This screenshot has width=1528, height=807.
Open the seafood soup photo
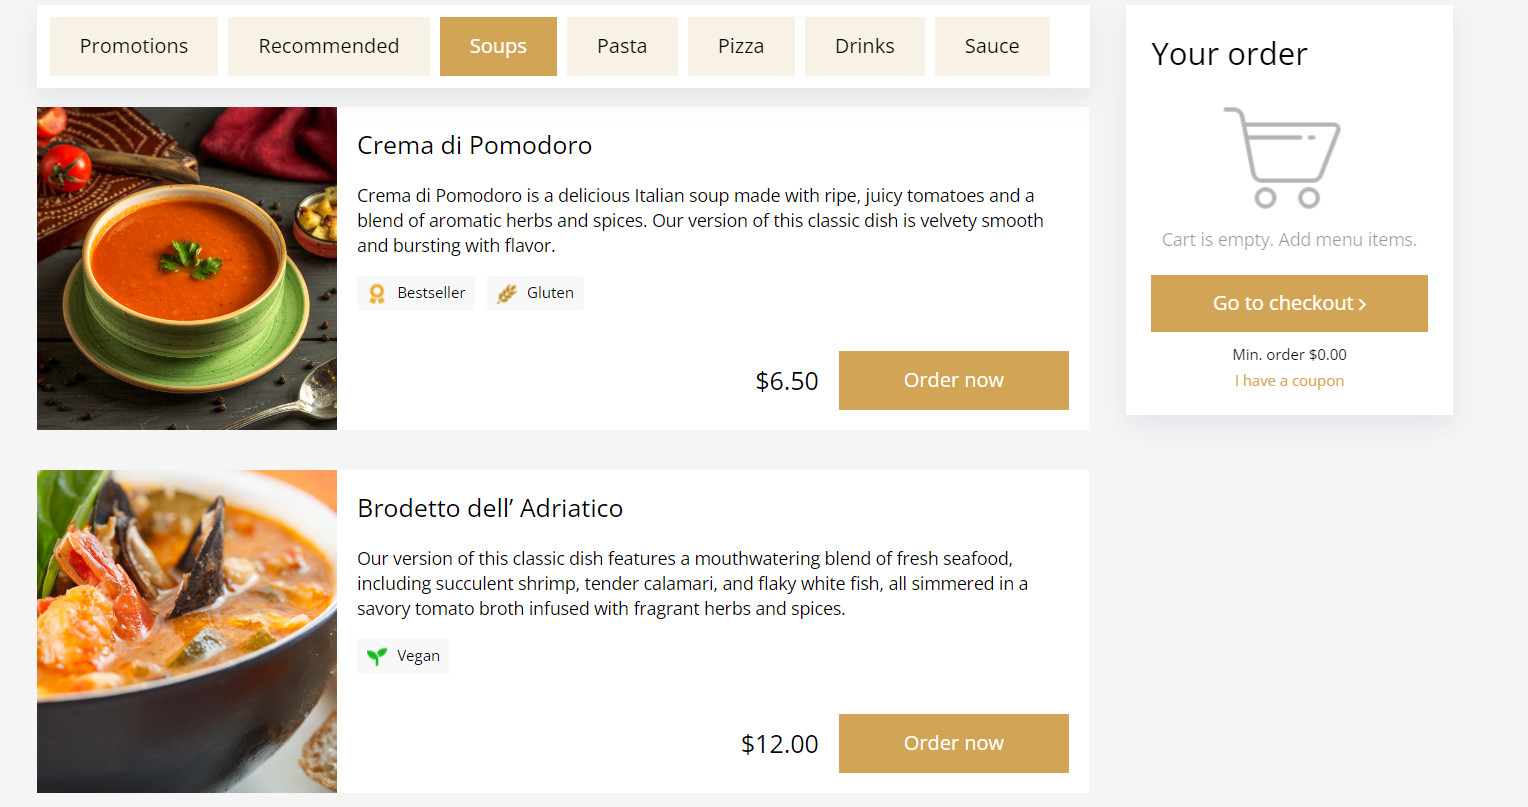click(187, 631)
